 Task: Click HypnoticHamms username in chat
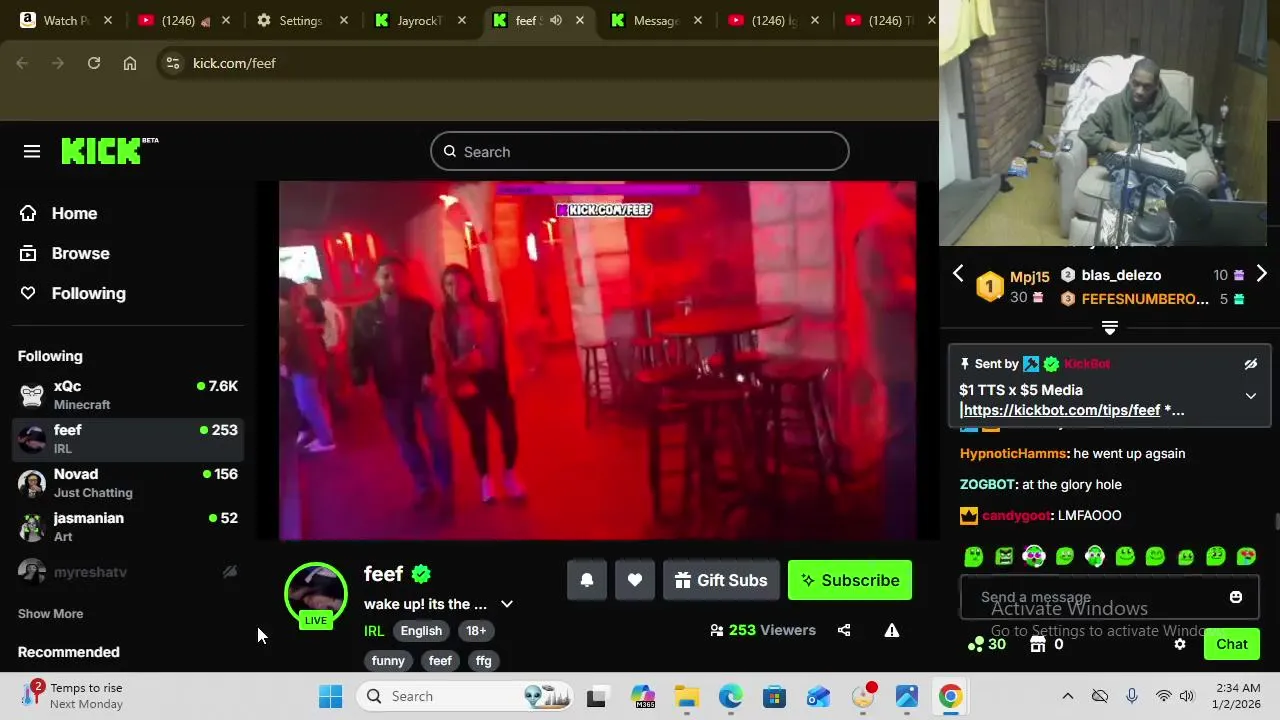1013,453
